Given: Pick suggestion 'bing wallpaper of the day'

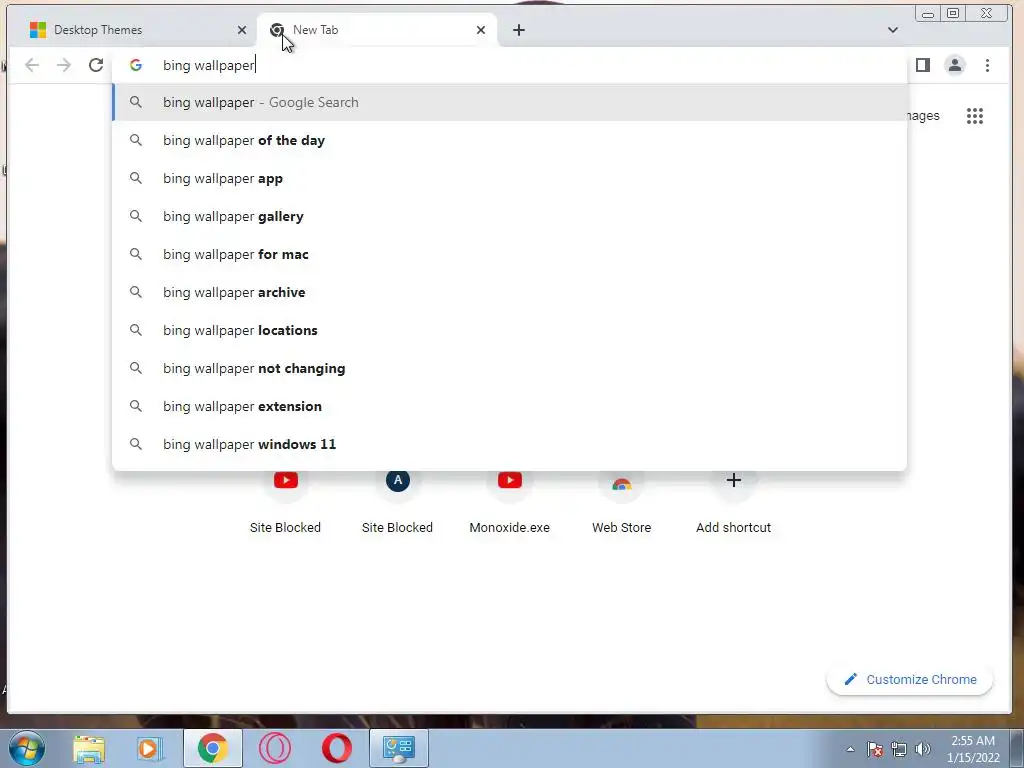Looking at the screenshot, I should pos(509,140).
